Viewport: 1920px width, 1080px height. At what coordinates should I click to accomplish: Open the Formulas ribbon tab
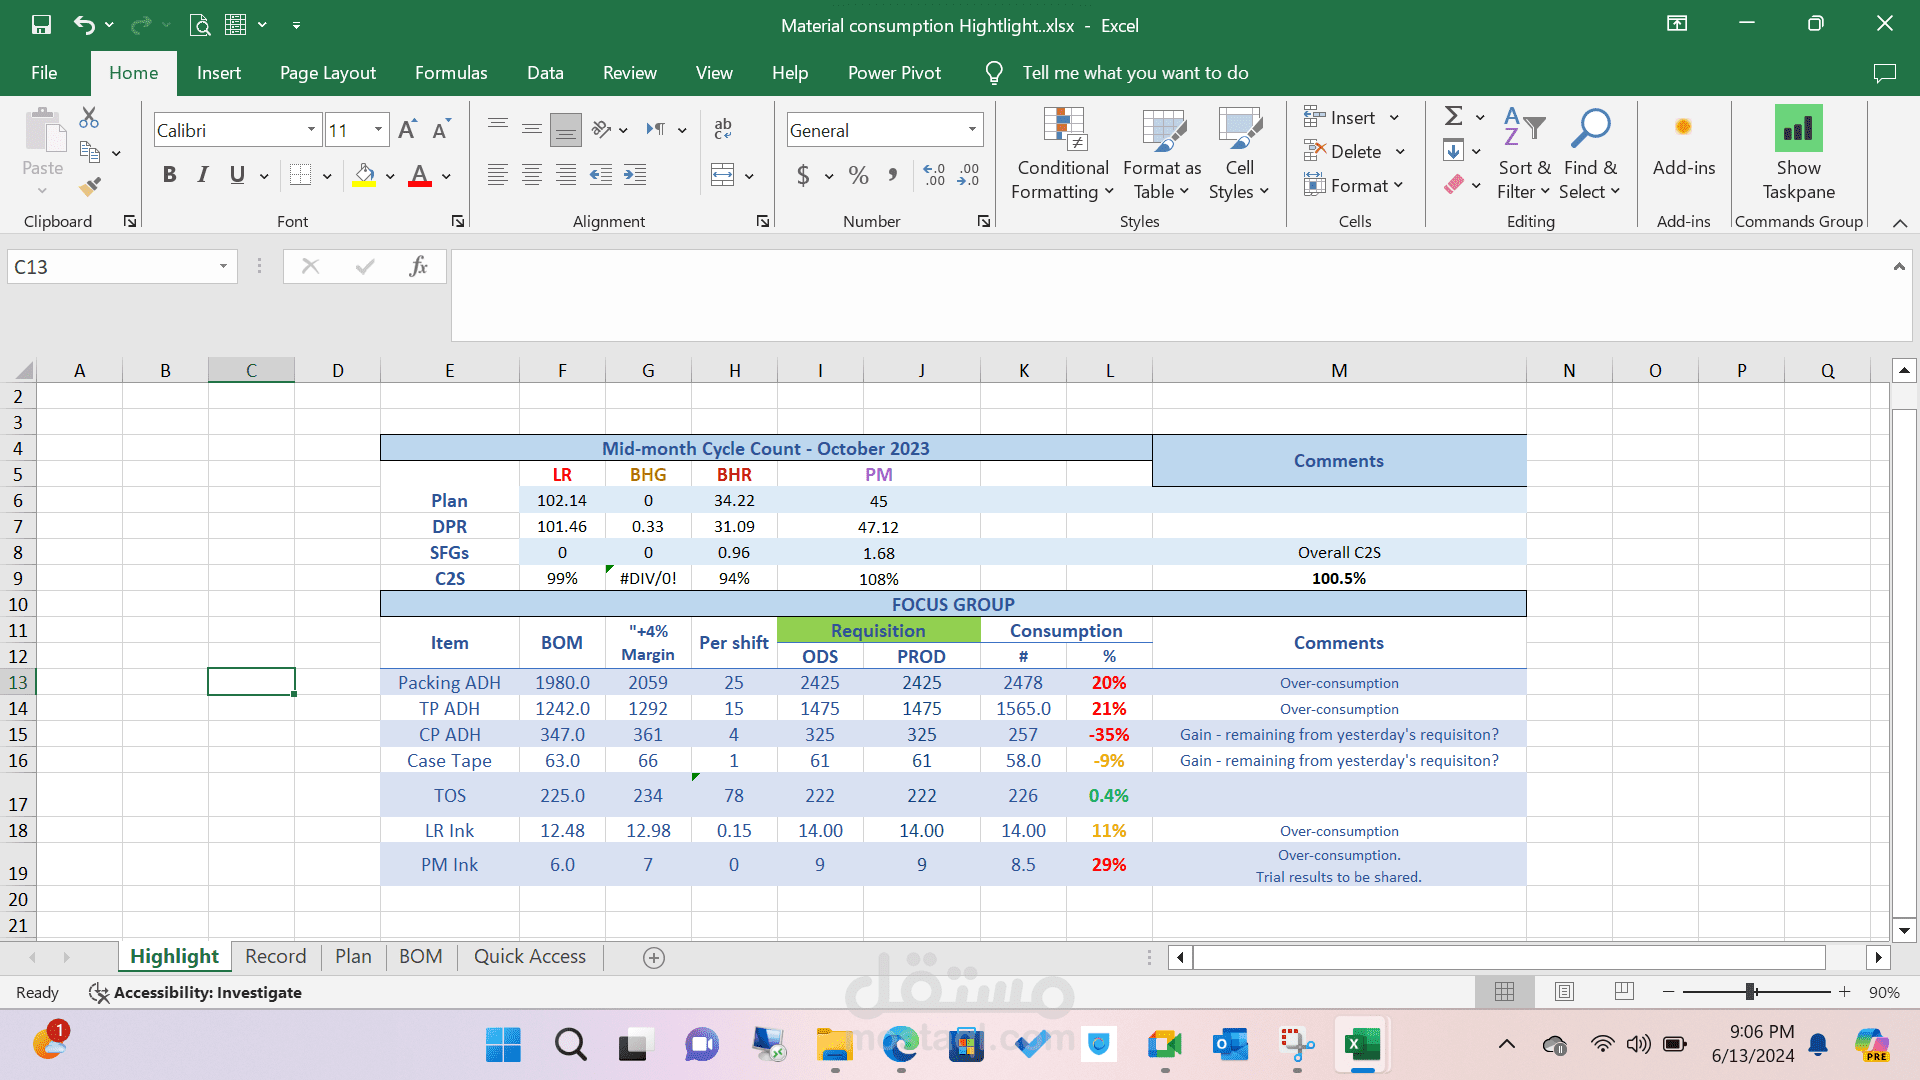point(451,73)
